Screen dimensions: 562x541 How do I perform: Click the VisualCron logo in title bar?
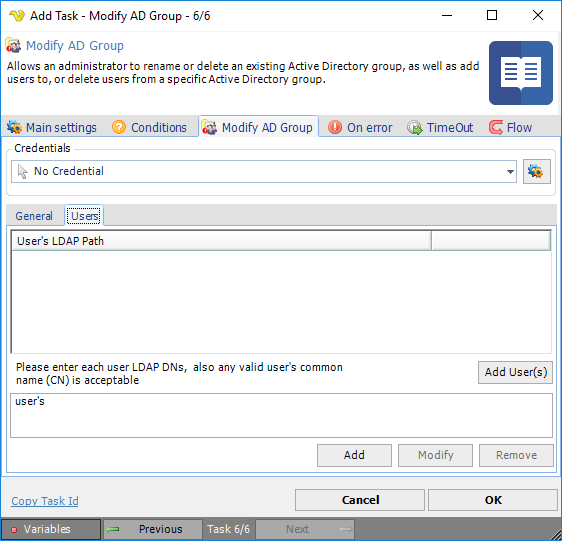point(17,16)
